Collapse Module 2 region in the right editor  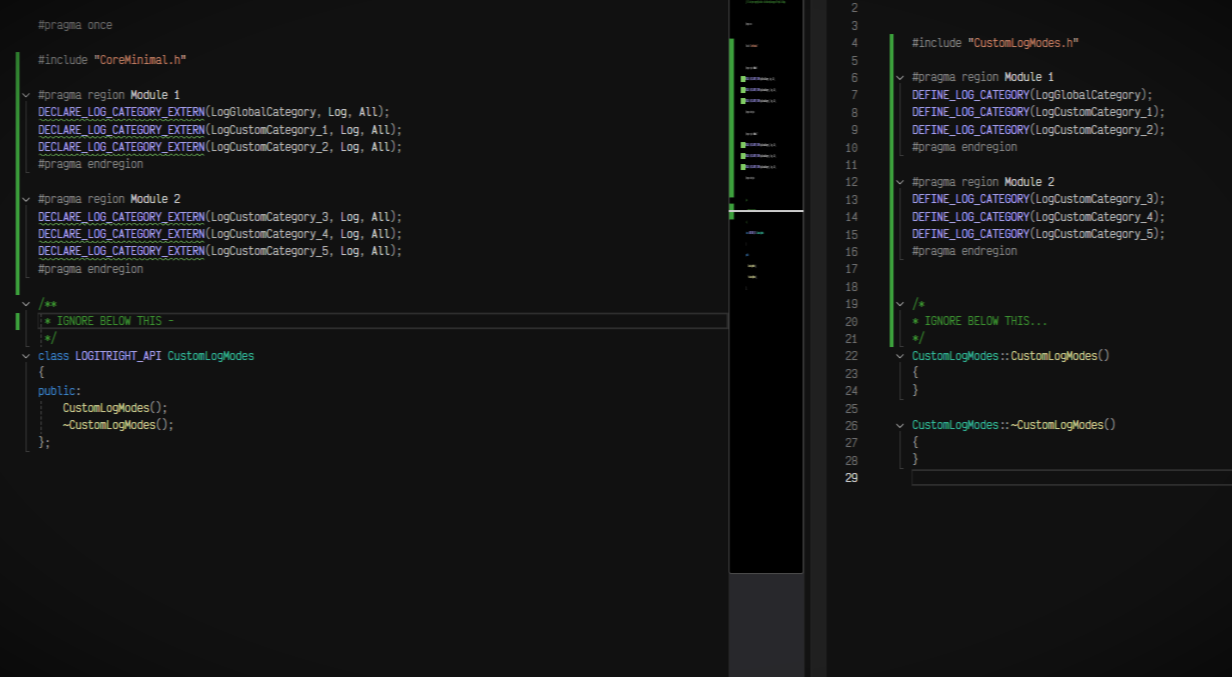pyautogui.click(x=898, y=181)
